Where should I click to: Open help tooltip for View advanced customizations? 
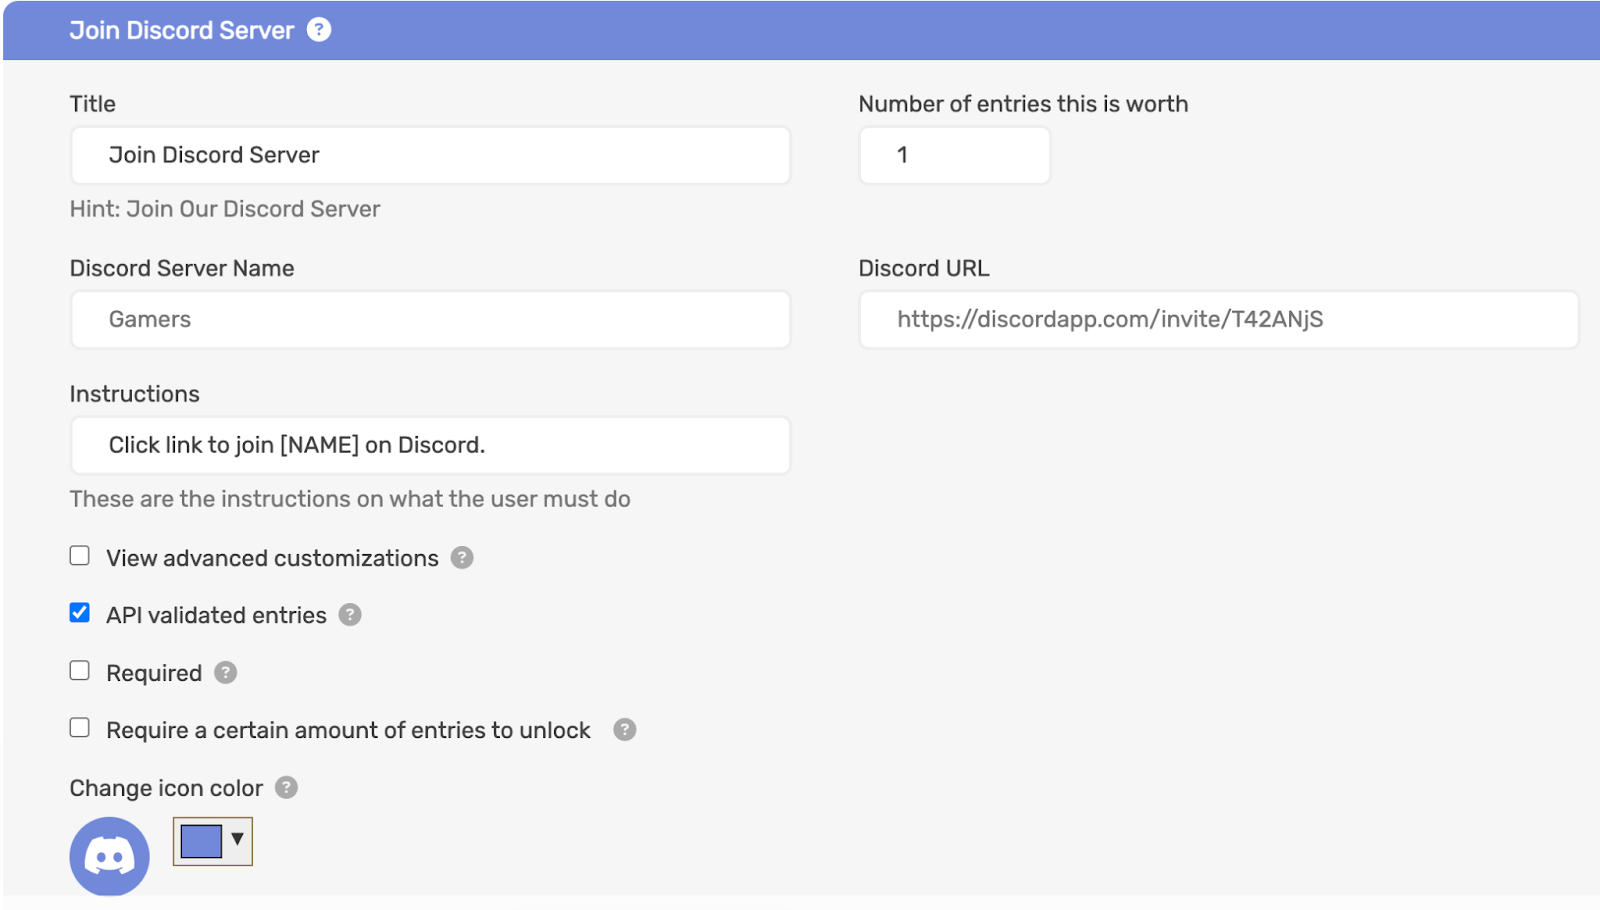tap(462, 558)
